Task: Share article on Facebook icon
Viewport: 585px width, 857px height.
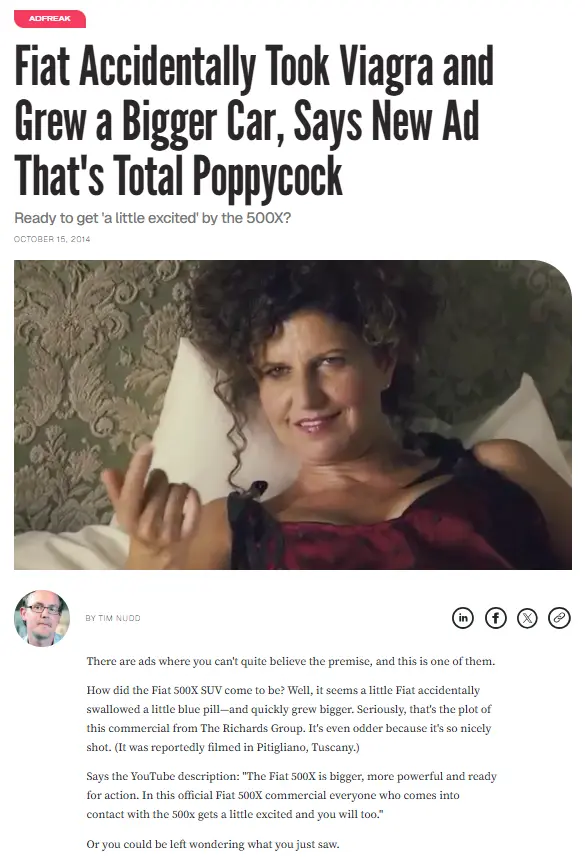Action: click(x=495, y=618)
